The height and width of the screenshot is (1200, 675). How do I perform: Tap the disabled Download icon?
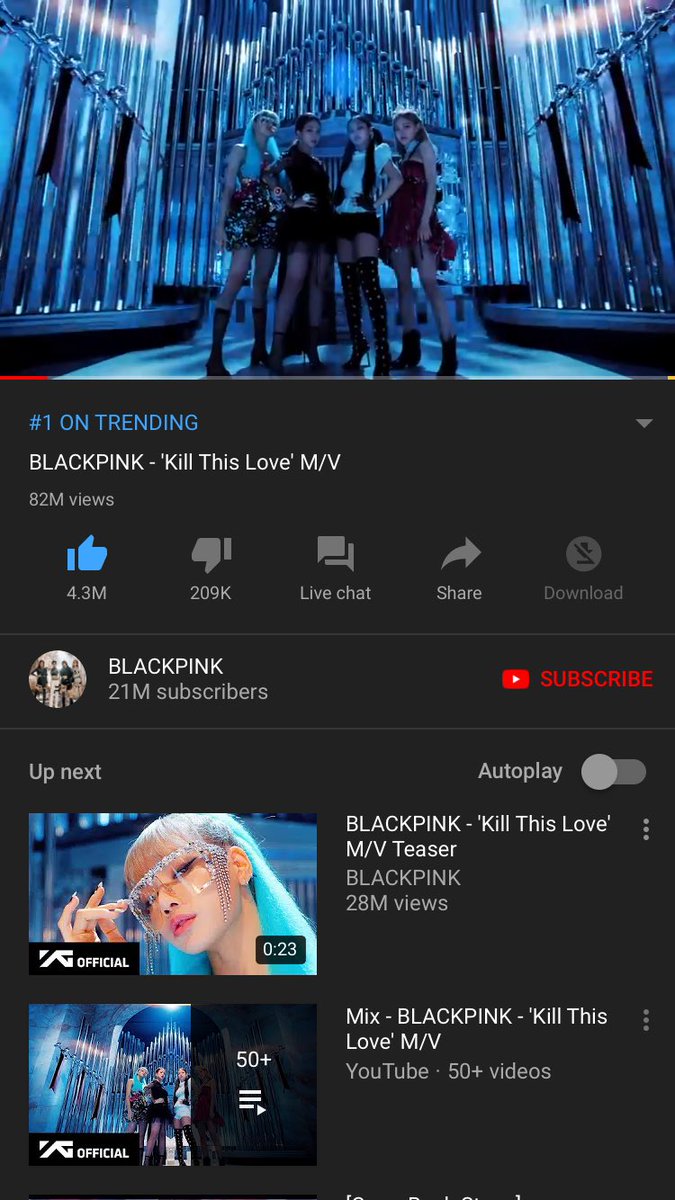point(583,554)
